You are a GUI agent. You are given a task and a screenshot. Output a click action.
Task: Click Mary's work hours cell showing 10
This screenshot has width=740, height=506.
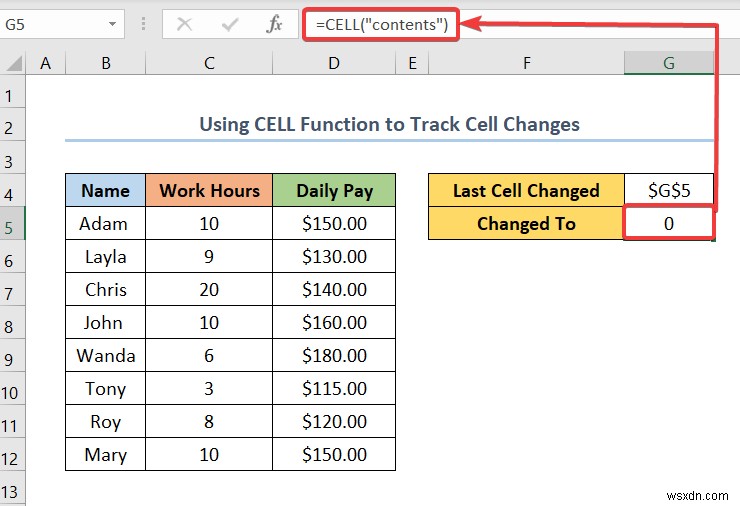coord(209,455)
